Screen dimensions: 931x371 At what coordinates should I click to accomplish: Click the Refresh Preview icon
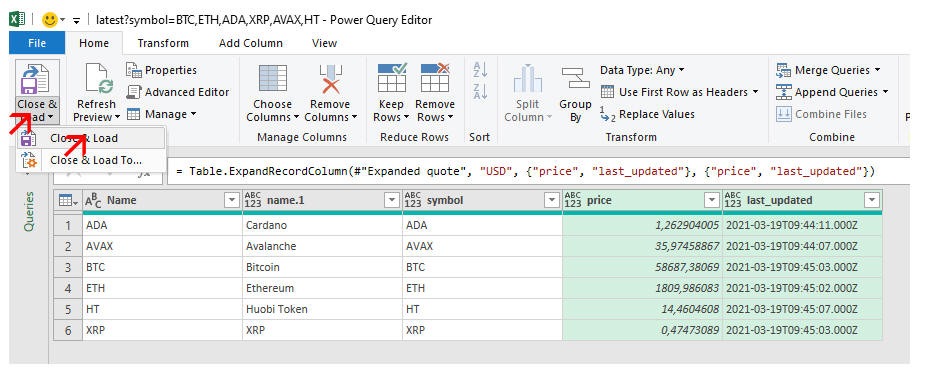(x=97, y=78)
